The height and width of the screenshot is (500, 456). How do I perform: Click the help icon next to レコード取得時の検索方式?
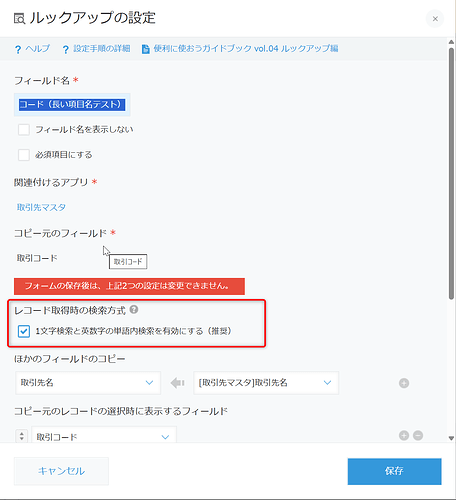click(134, 310)
